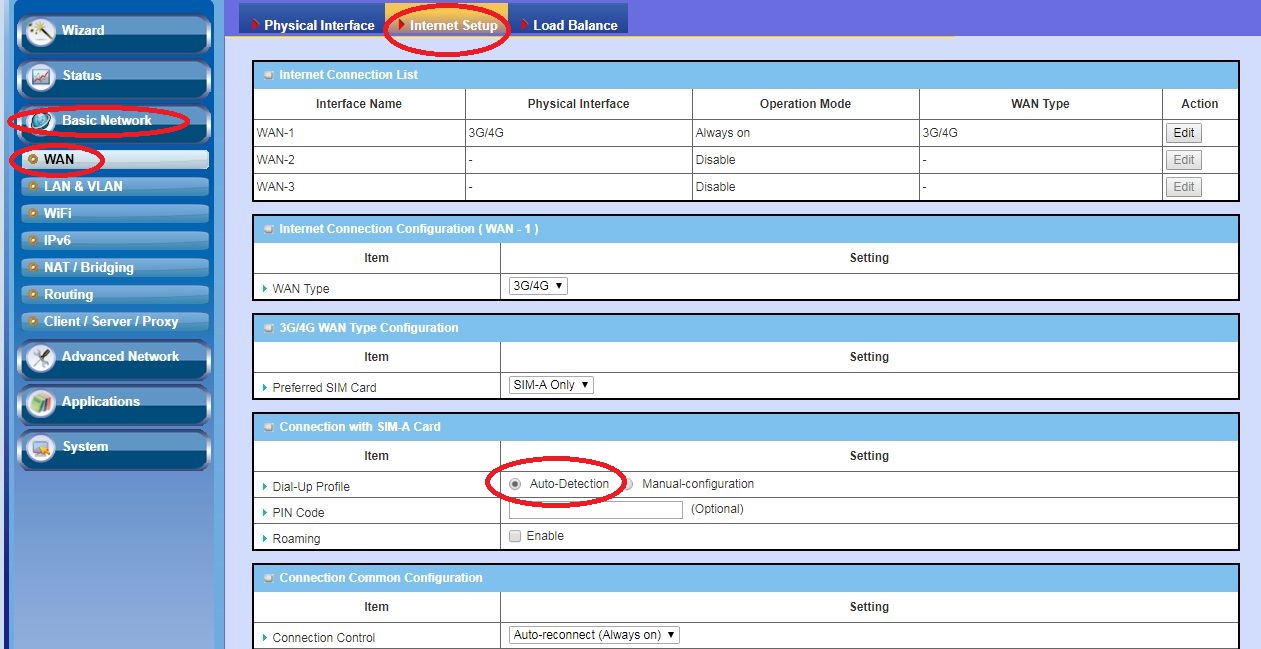Open the Preferred SIM Card dropdown

pyautogui.click(x=551, y=385)
